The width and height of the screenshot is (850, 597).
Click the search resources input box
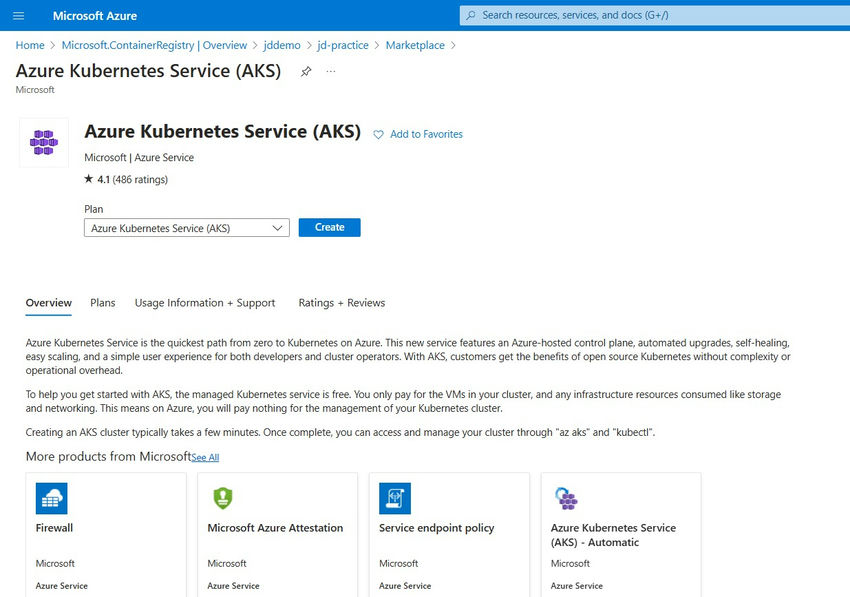coord(650,14)
